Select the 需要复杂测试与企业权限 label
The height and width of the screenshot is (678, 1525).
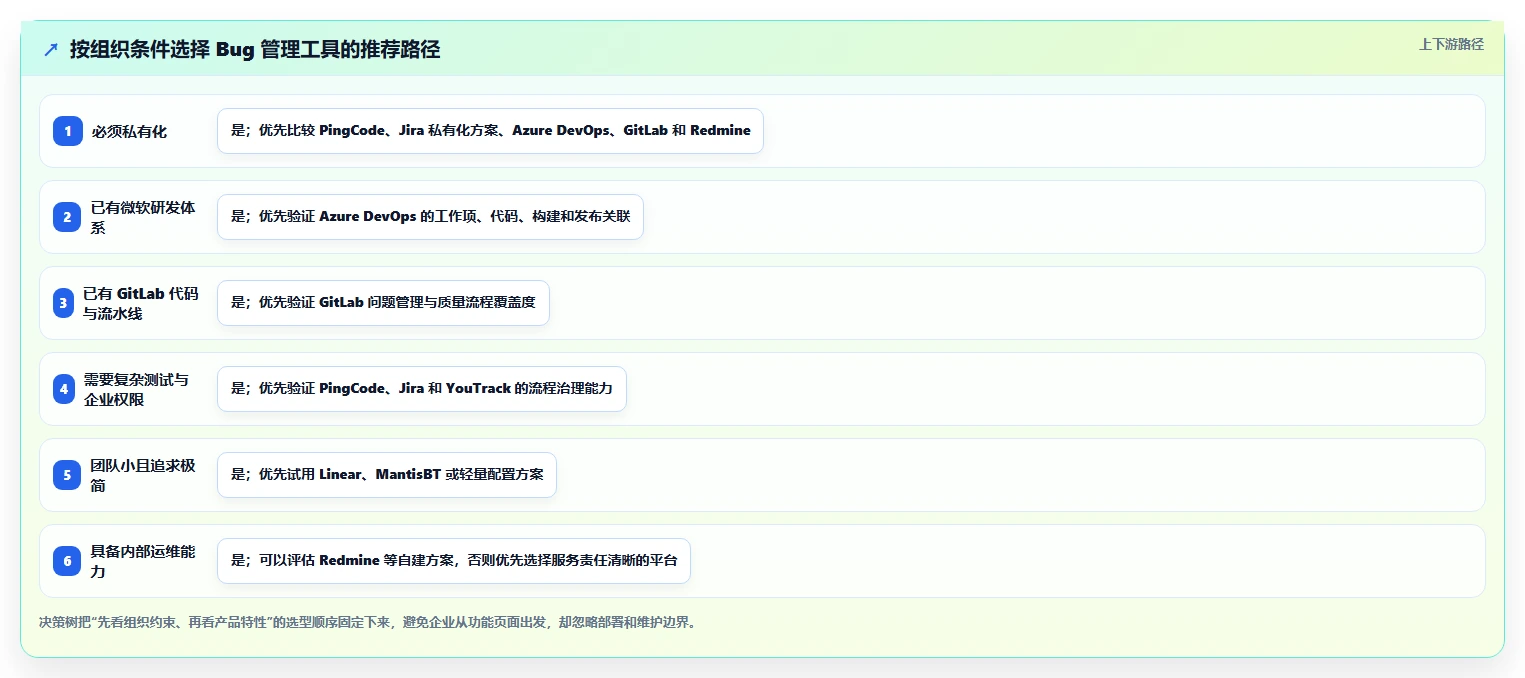[136, 389]
